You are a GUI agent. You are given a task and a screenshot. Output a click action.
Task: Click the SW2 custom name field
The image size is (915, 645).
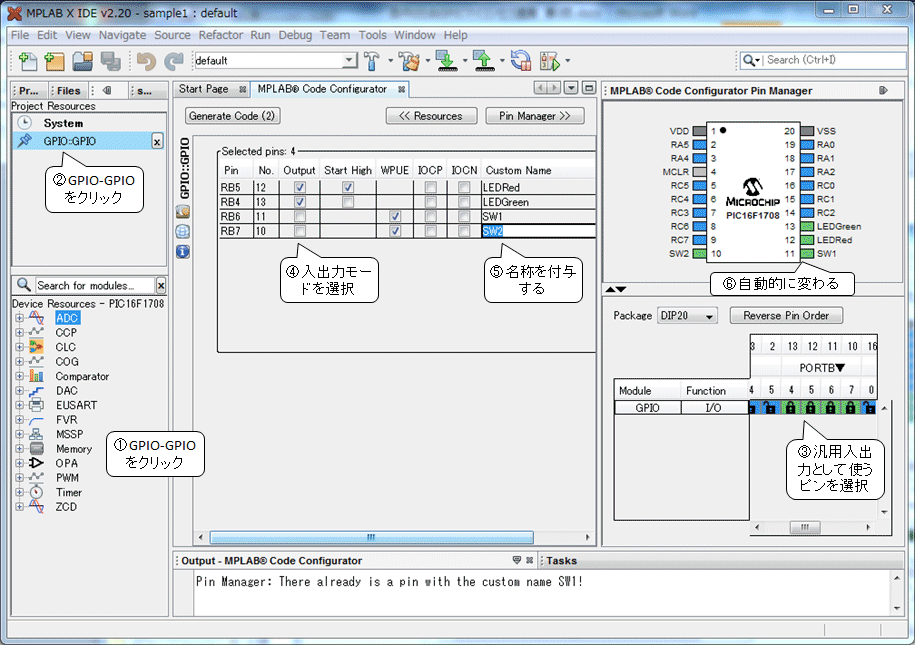pyautogui.click(x=538, y=231)
